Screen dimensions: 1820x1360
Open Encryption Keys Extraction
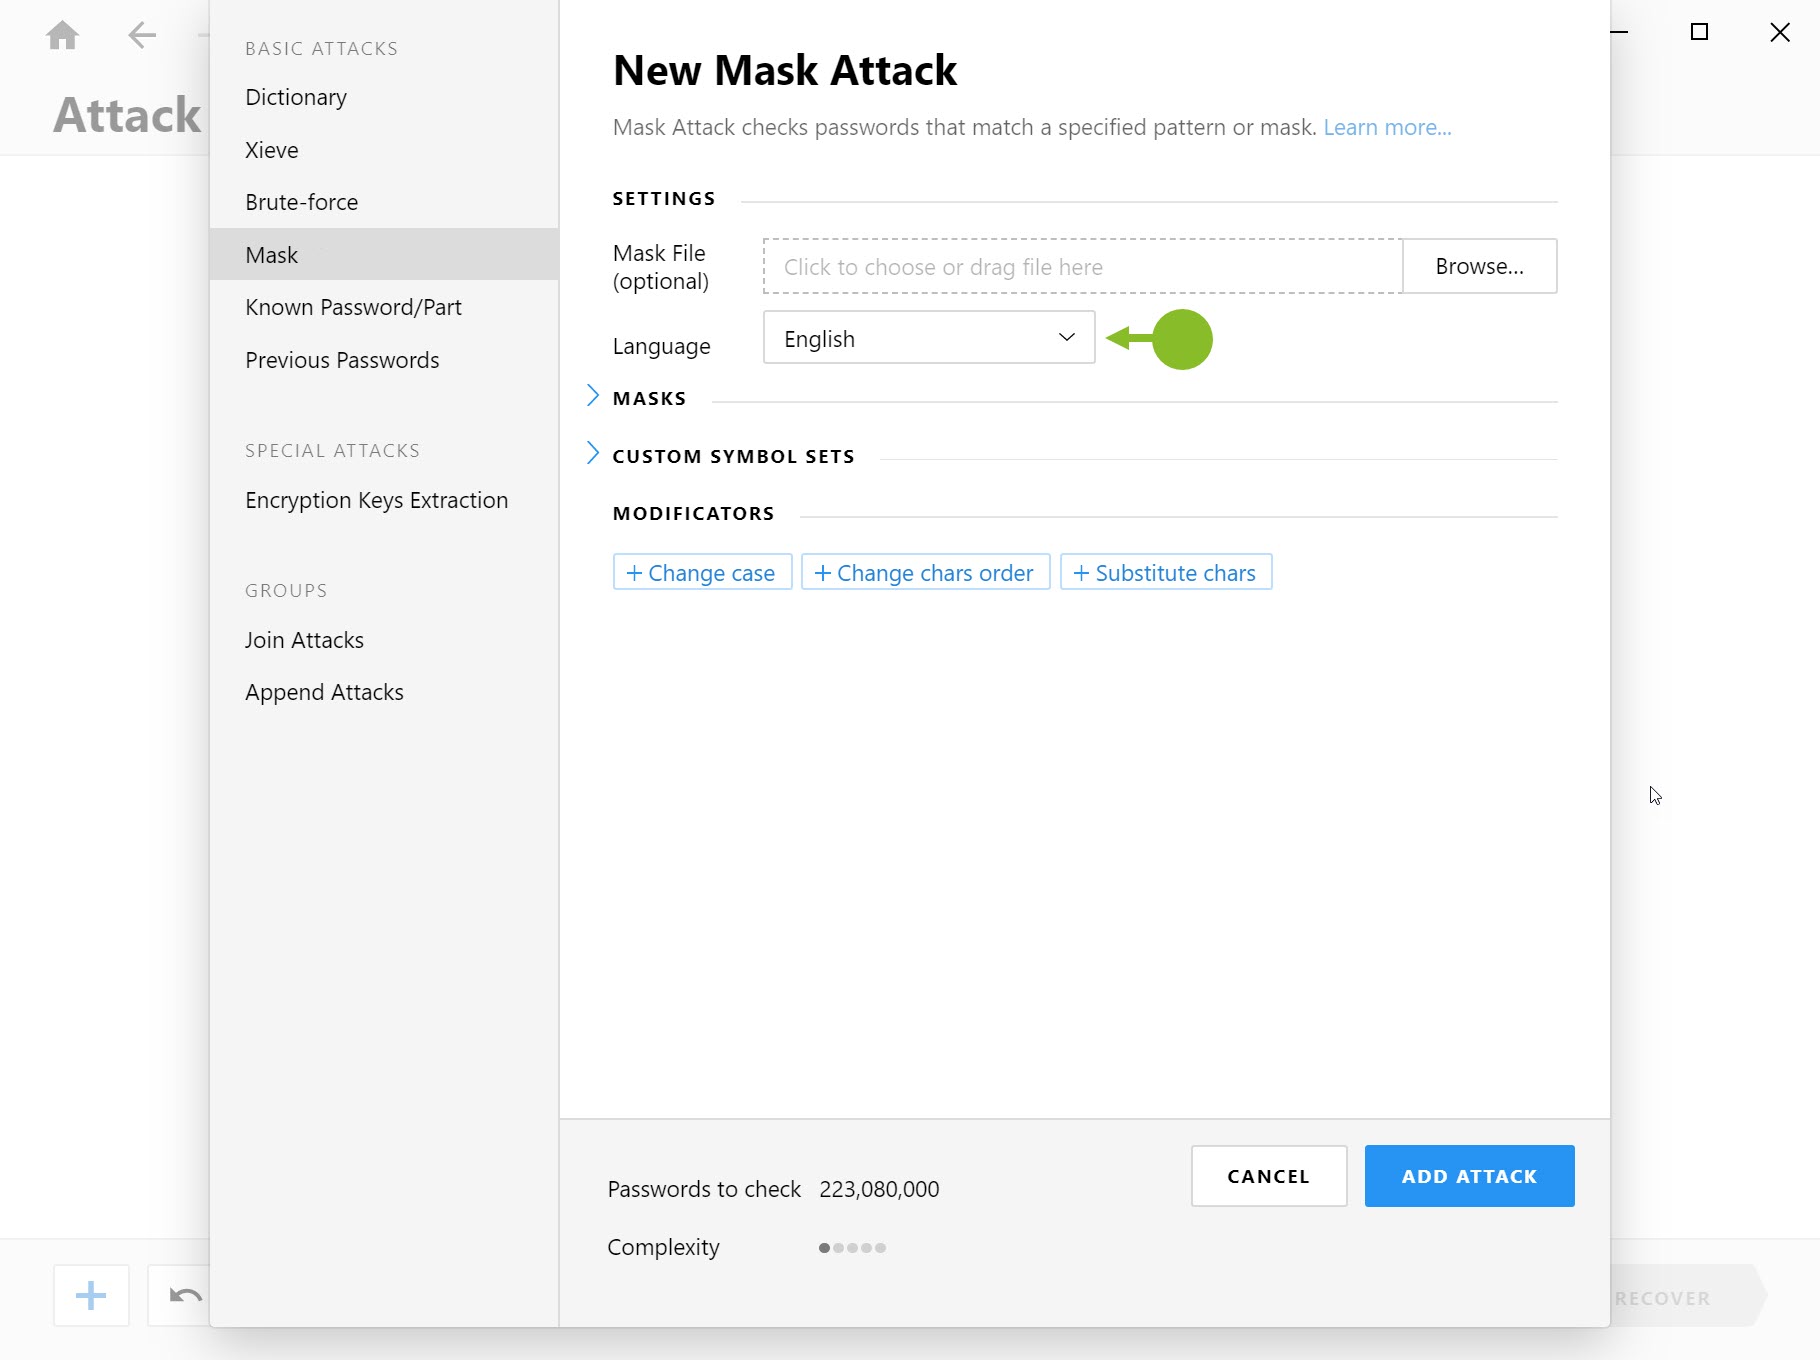(x=376, y=499)
